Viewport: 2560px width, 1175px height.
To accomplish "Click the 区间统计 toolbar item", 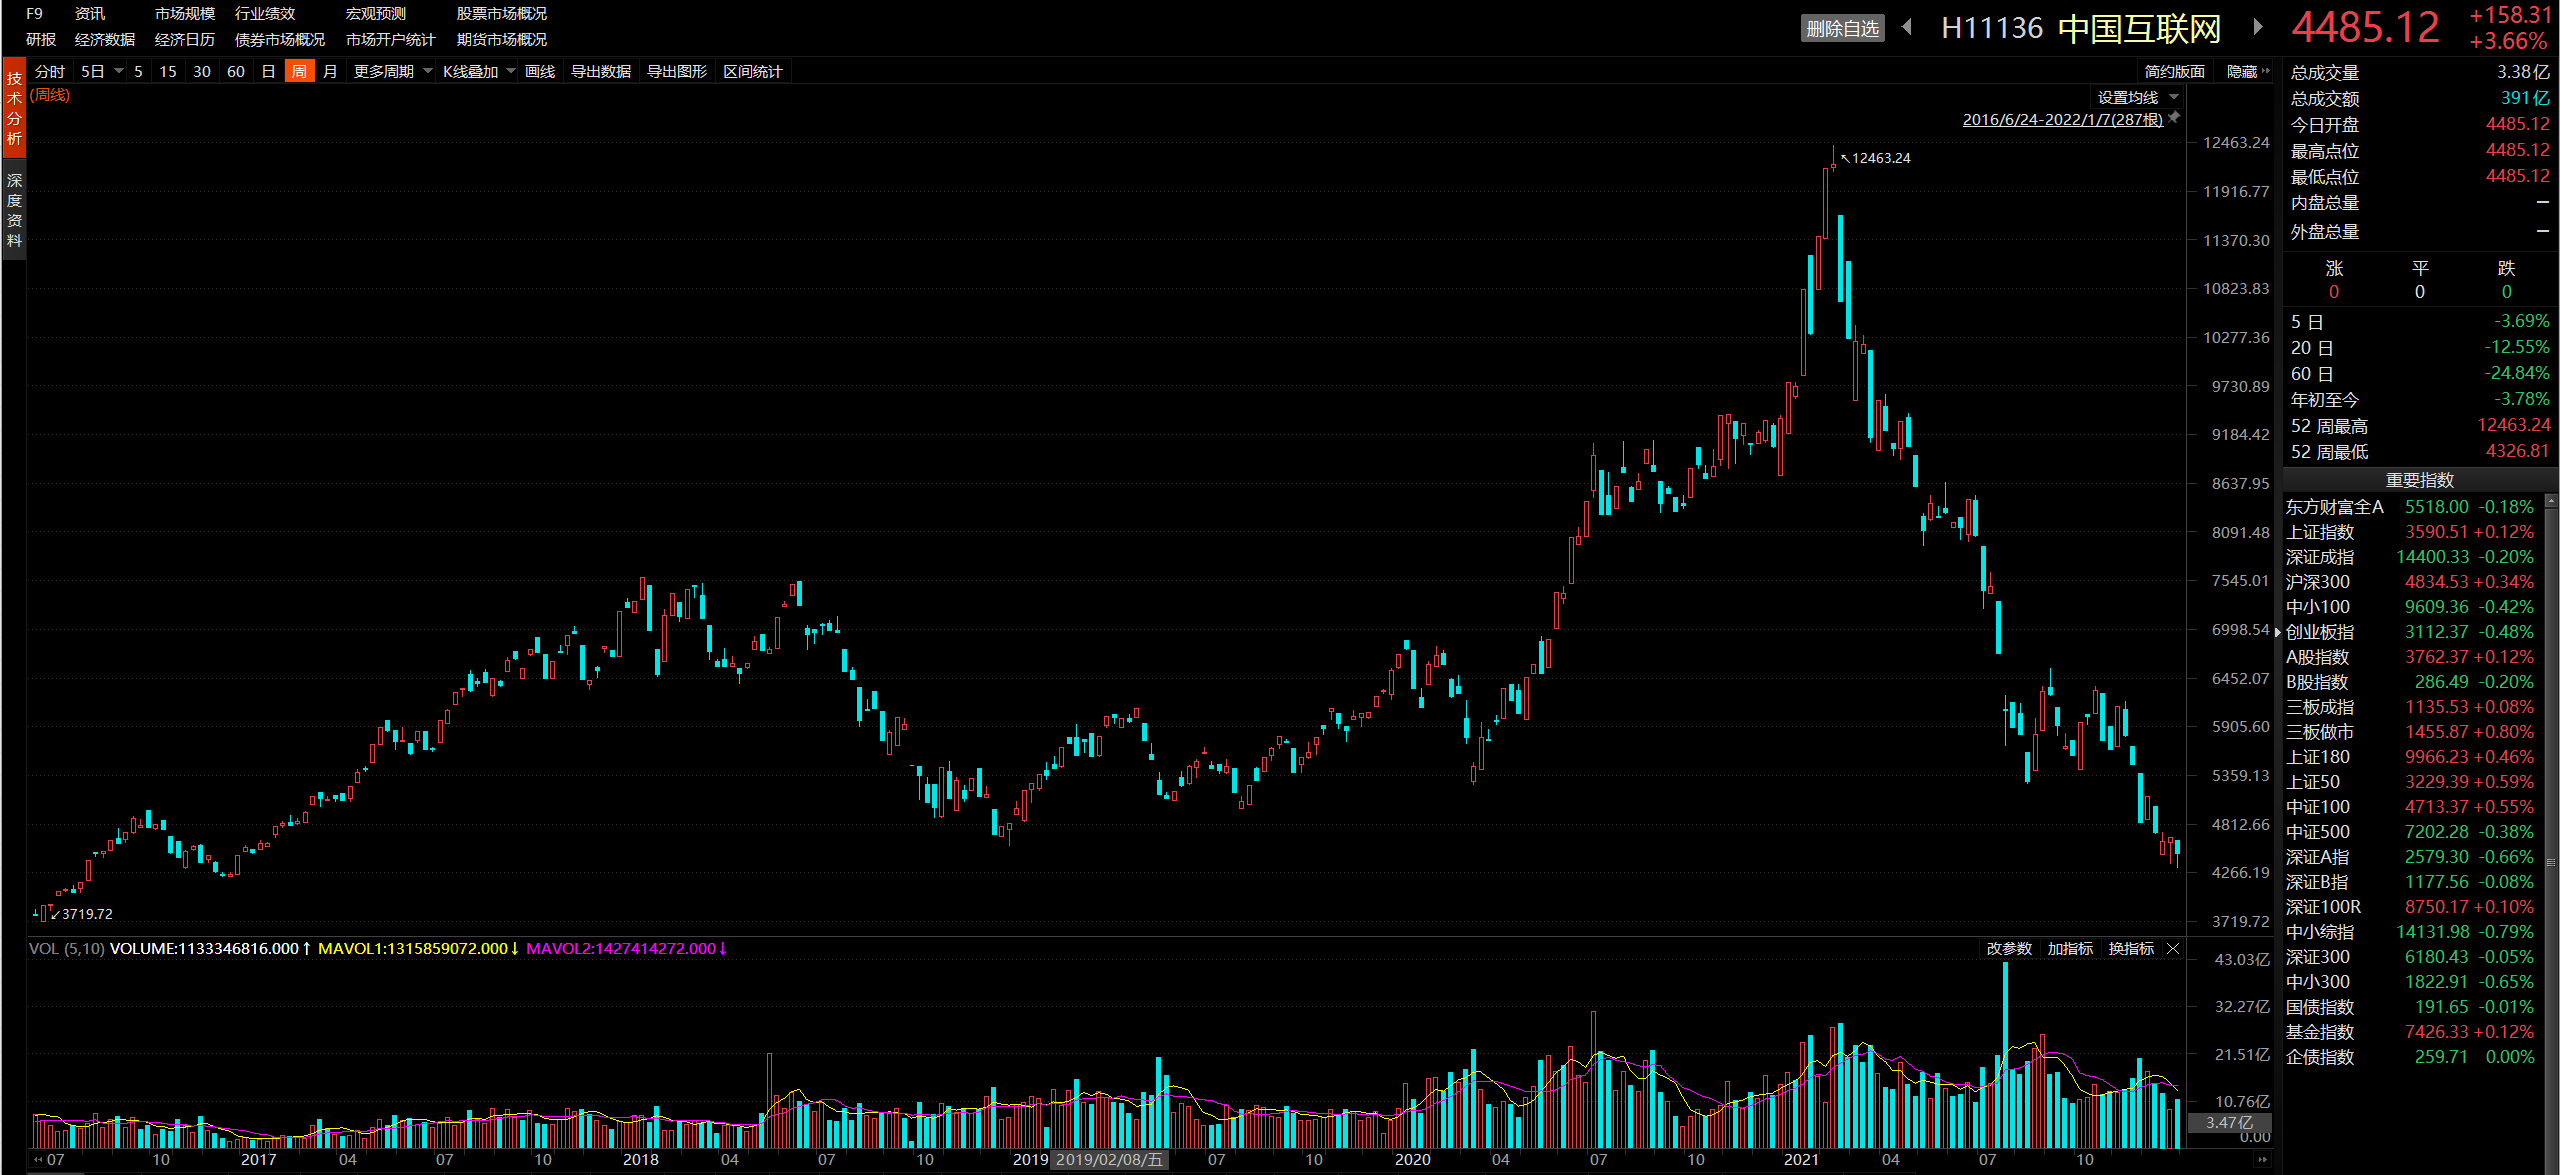I will (752, 72).
